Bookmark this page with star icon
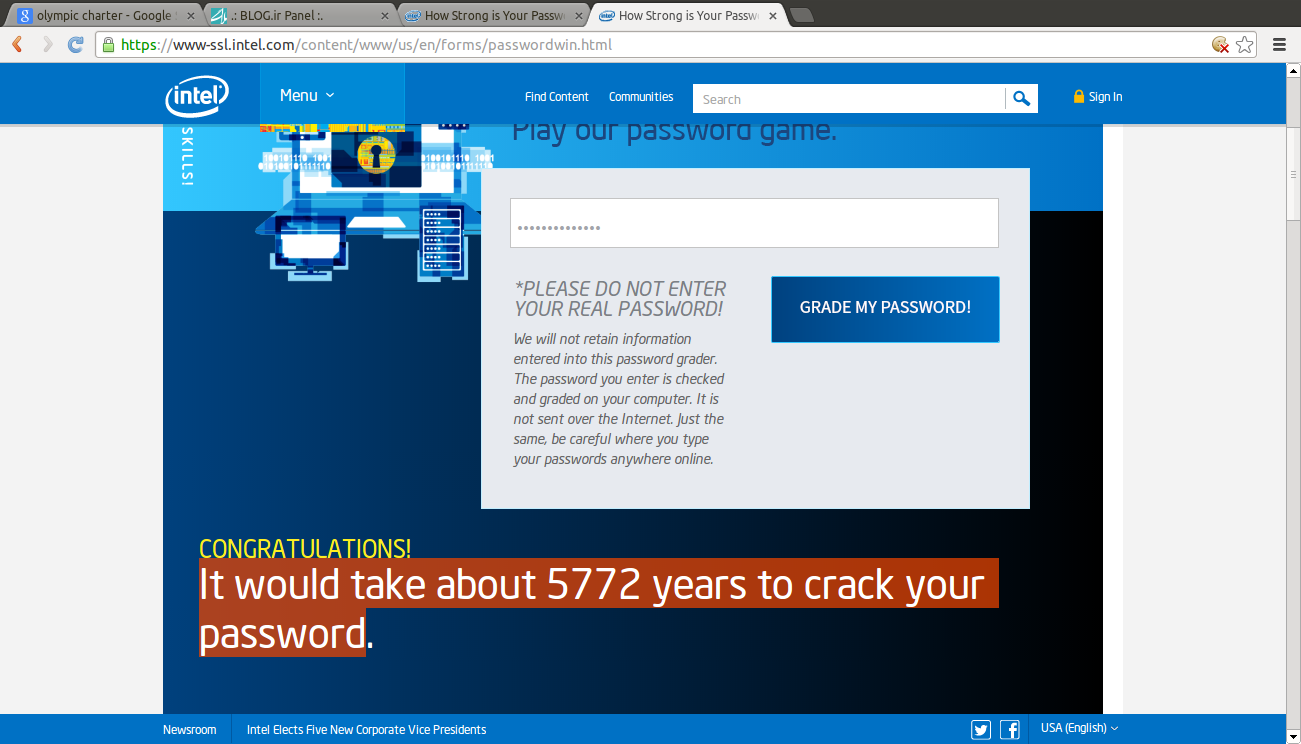This screenshot has height=744, width=1301. [x=1244, y=44]
